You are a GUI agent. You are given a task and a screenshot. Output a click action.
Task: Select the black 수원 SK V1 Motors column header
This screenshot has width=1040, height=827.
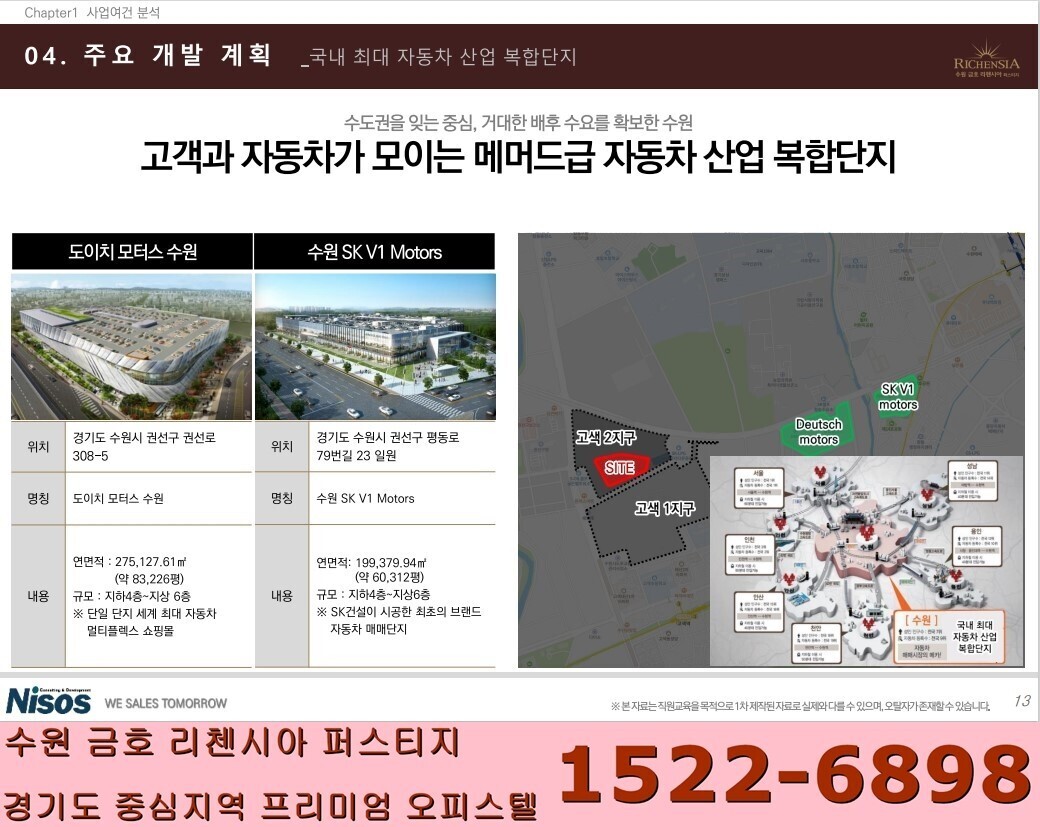375,251
